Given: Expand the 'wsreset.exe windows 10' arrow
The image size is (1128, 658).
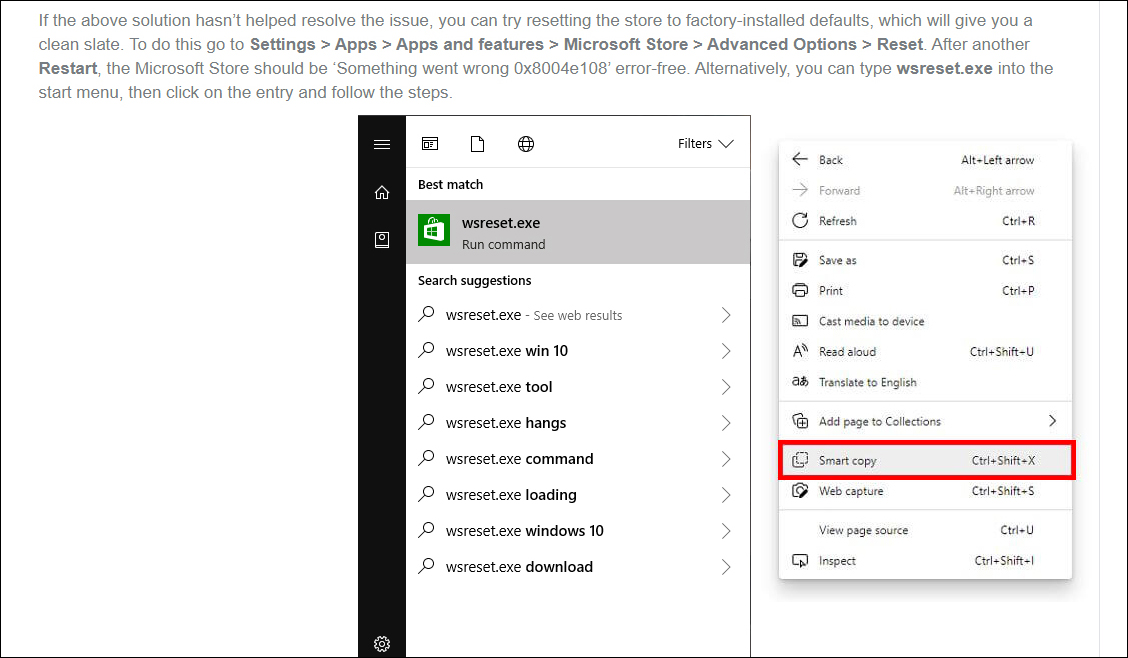Looking at the screenshot, I should [x=726, y=531].
